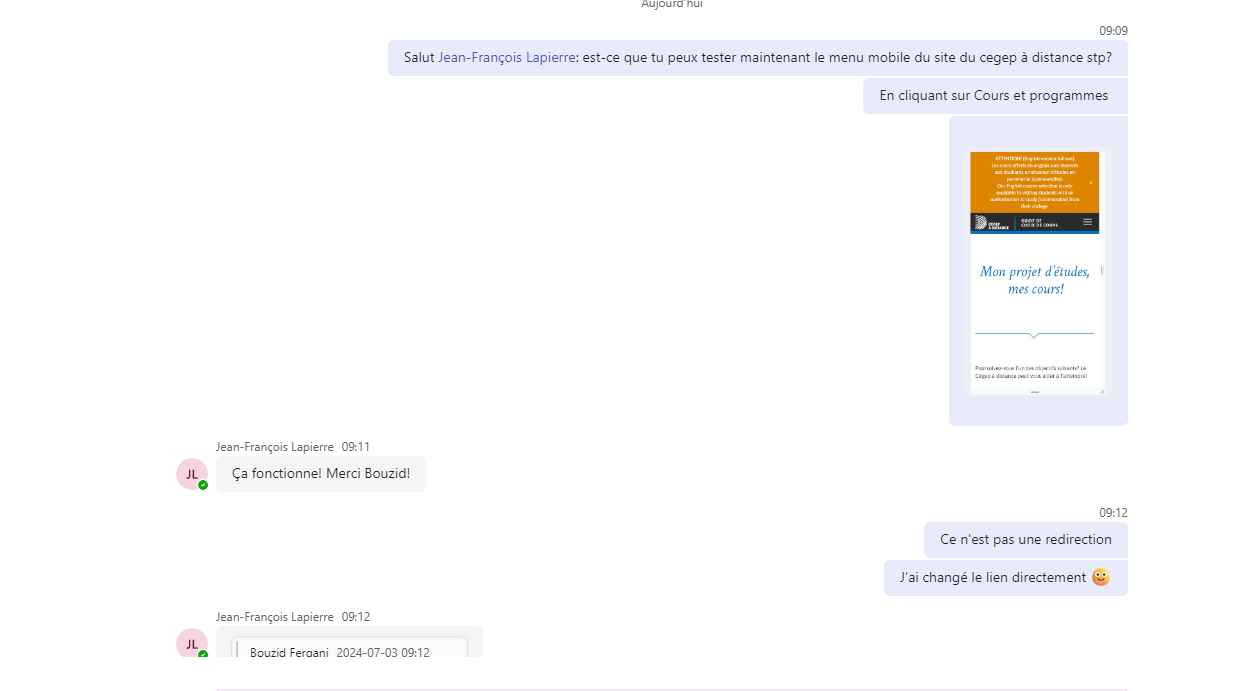This screenshot has width=1254, height=691.
Task: Select the "J'ai changé le lien directement" message
Action: pyautogui.click(x=1006, y=578)
